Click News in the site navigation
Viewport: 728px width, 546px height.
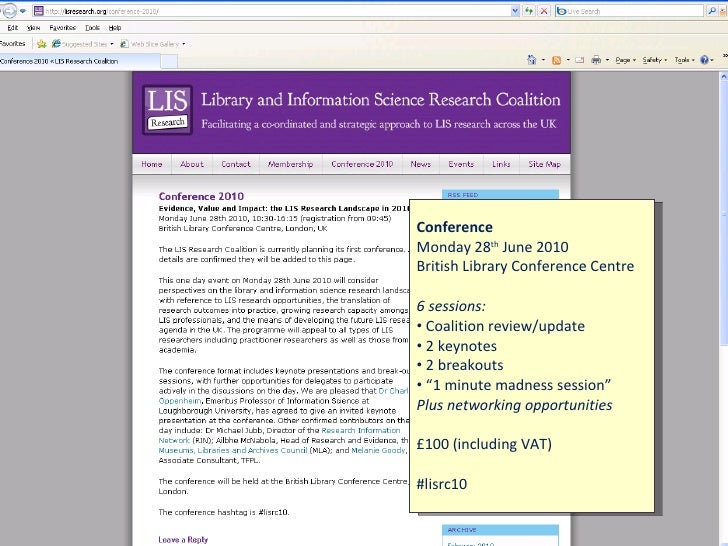click(421, 164)
